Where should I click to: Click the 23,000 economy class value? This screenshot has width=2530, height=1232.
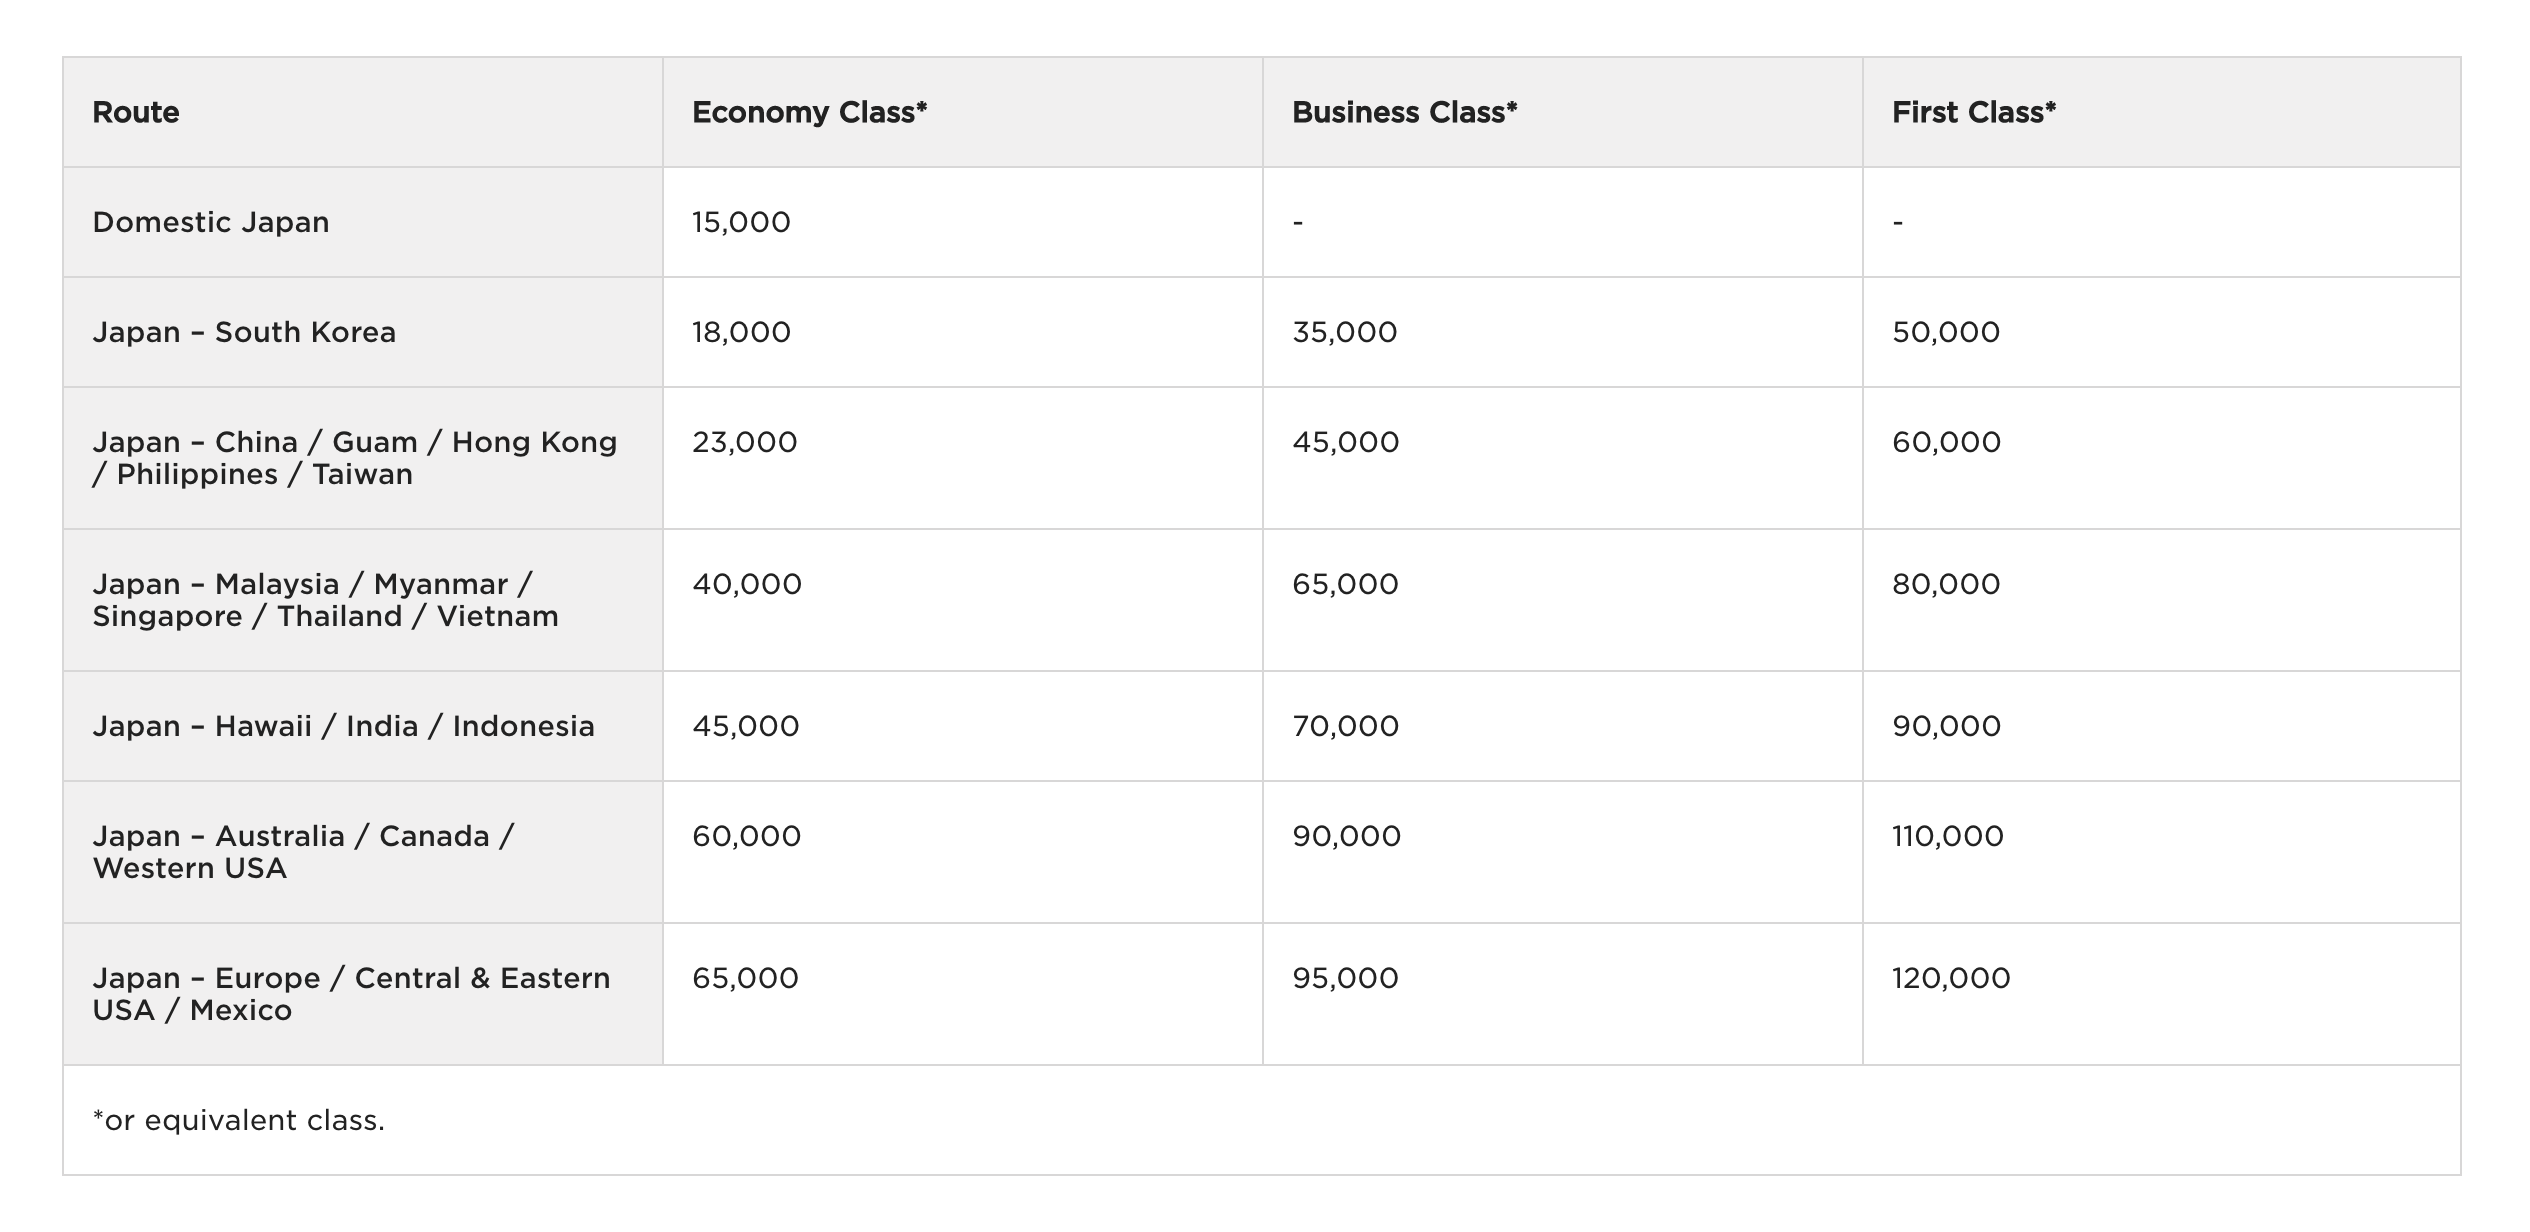coord(745,442)
